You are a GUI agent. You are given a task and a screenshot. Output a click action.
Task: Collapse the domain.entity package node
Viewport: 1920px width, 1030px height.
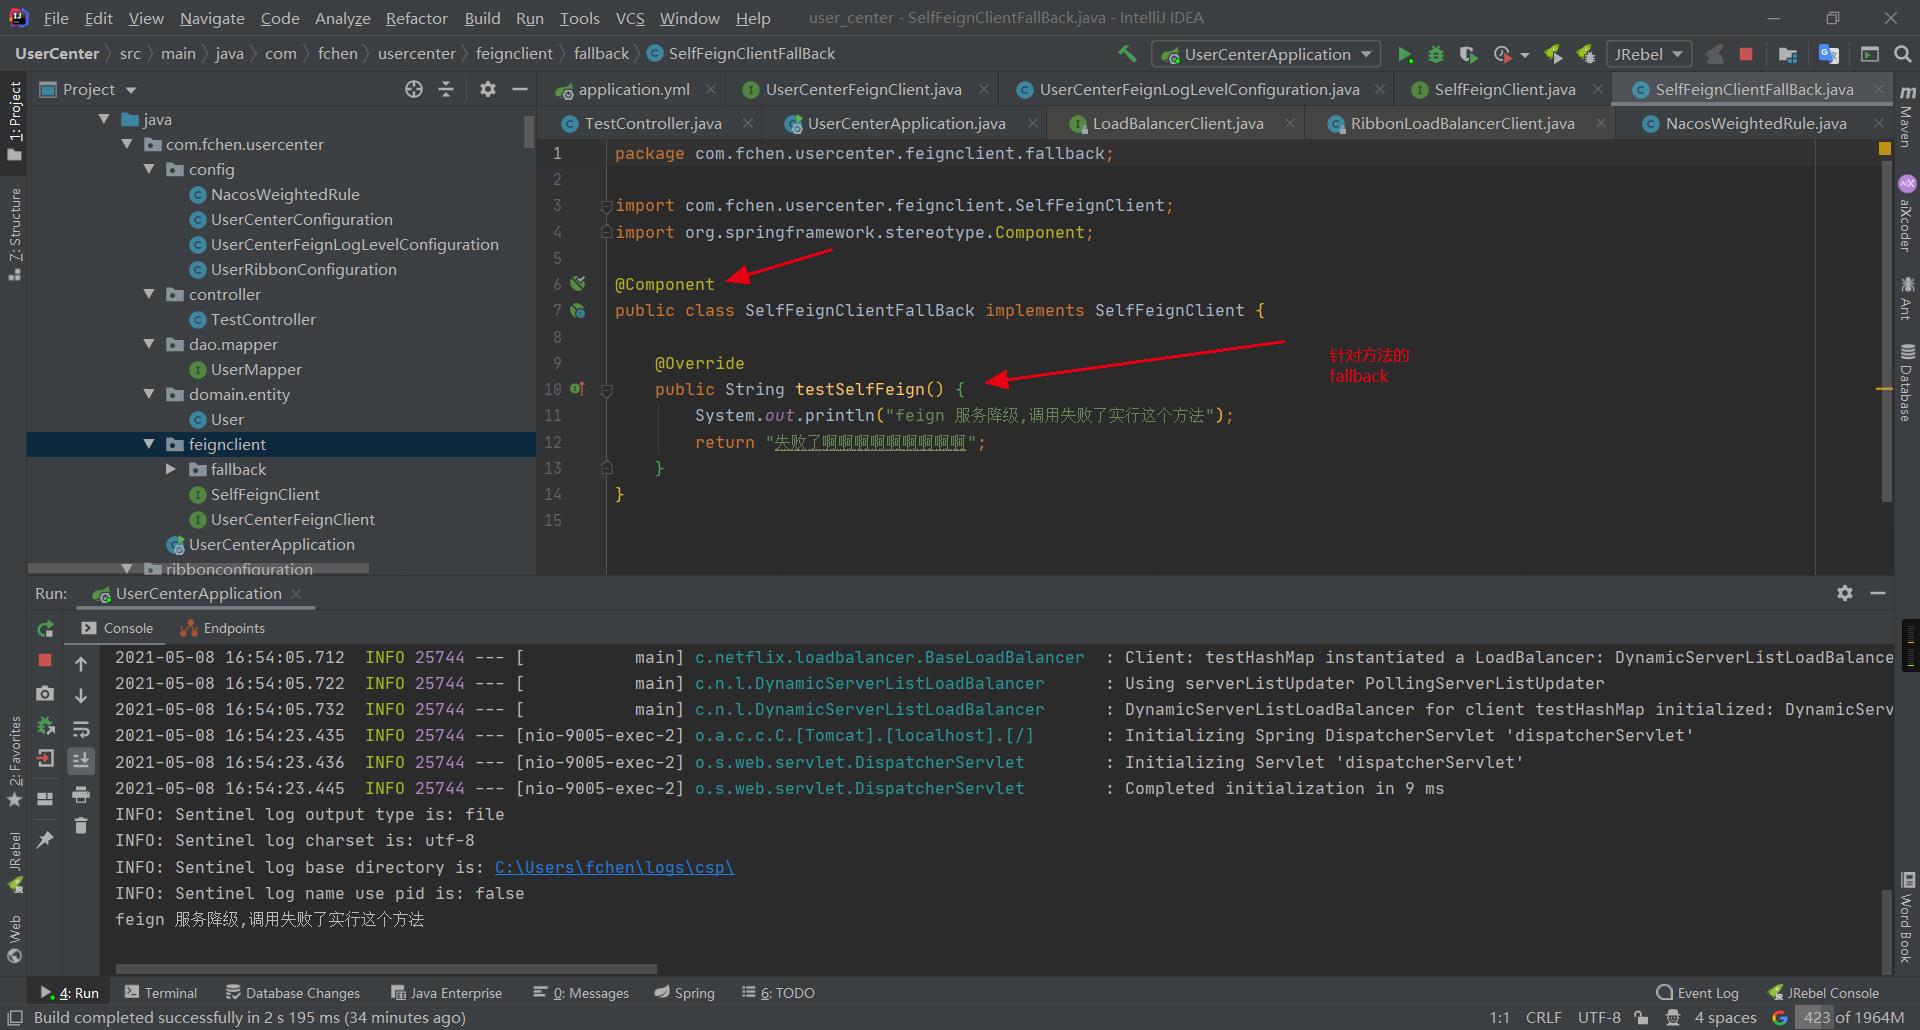pos(149,394)
